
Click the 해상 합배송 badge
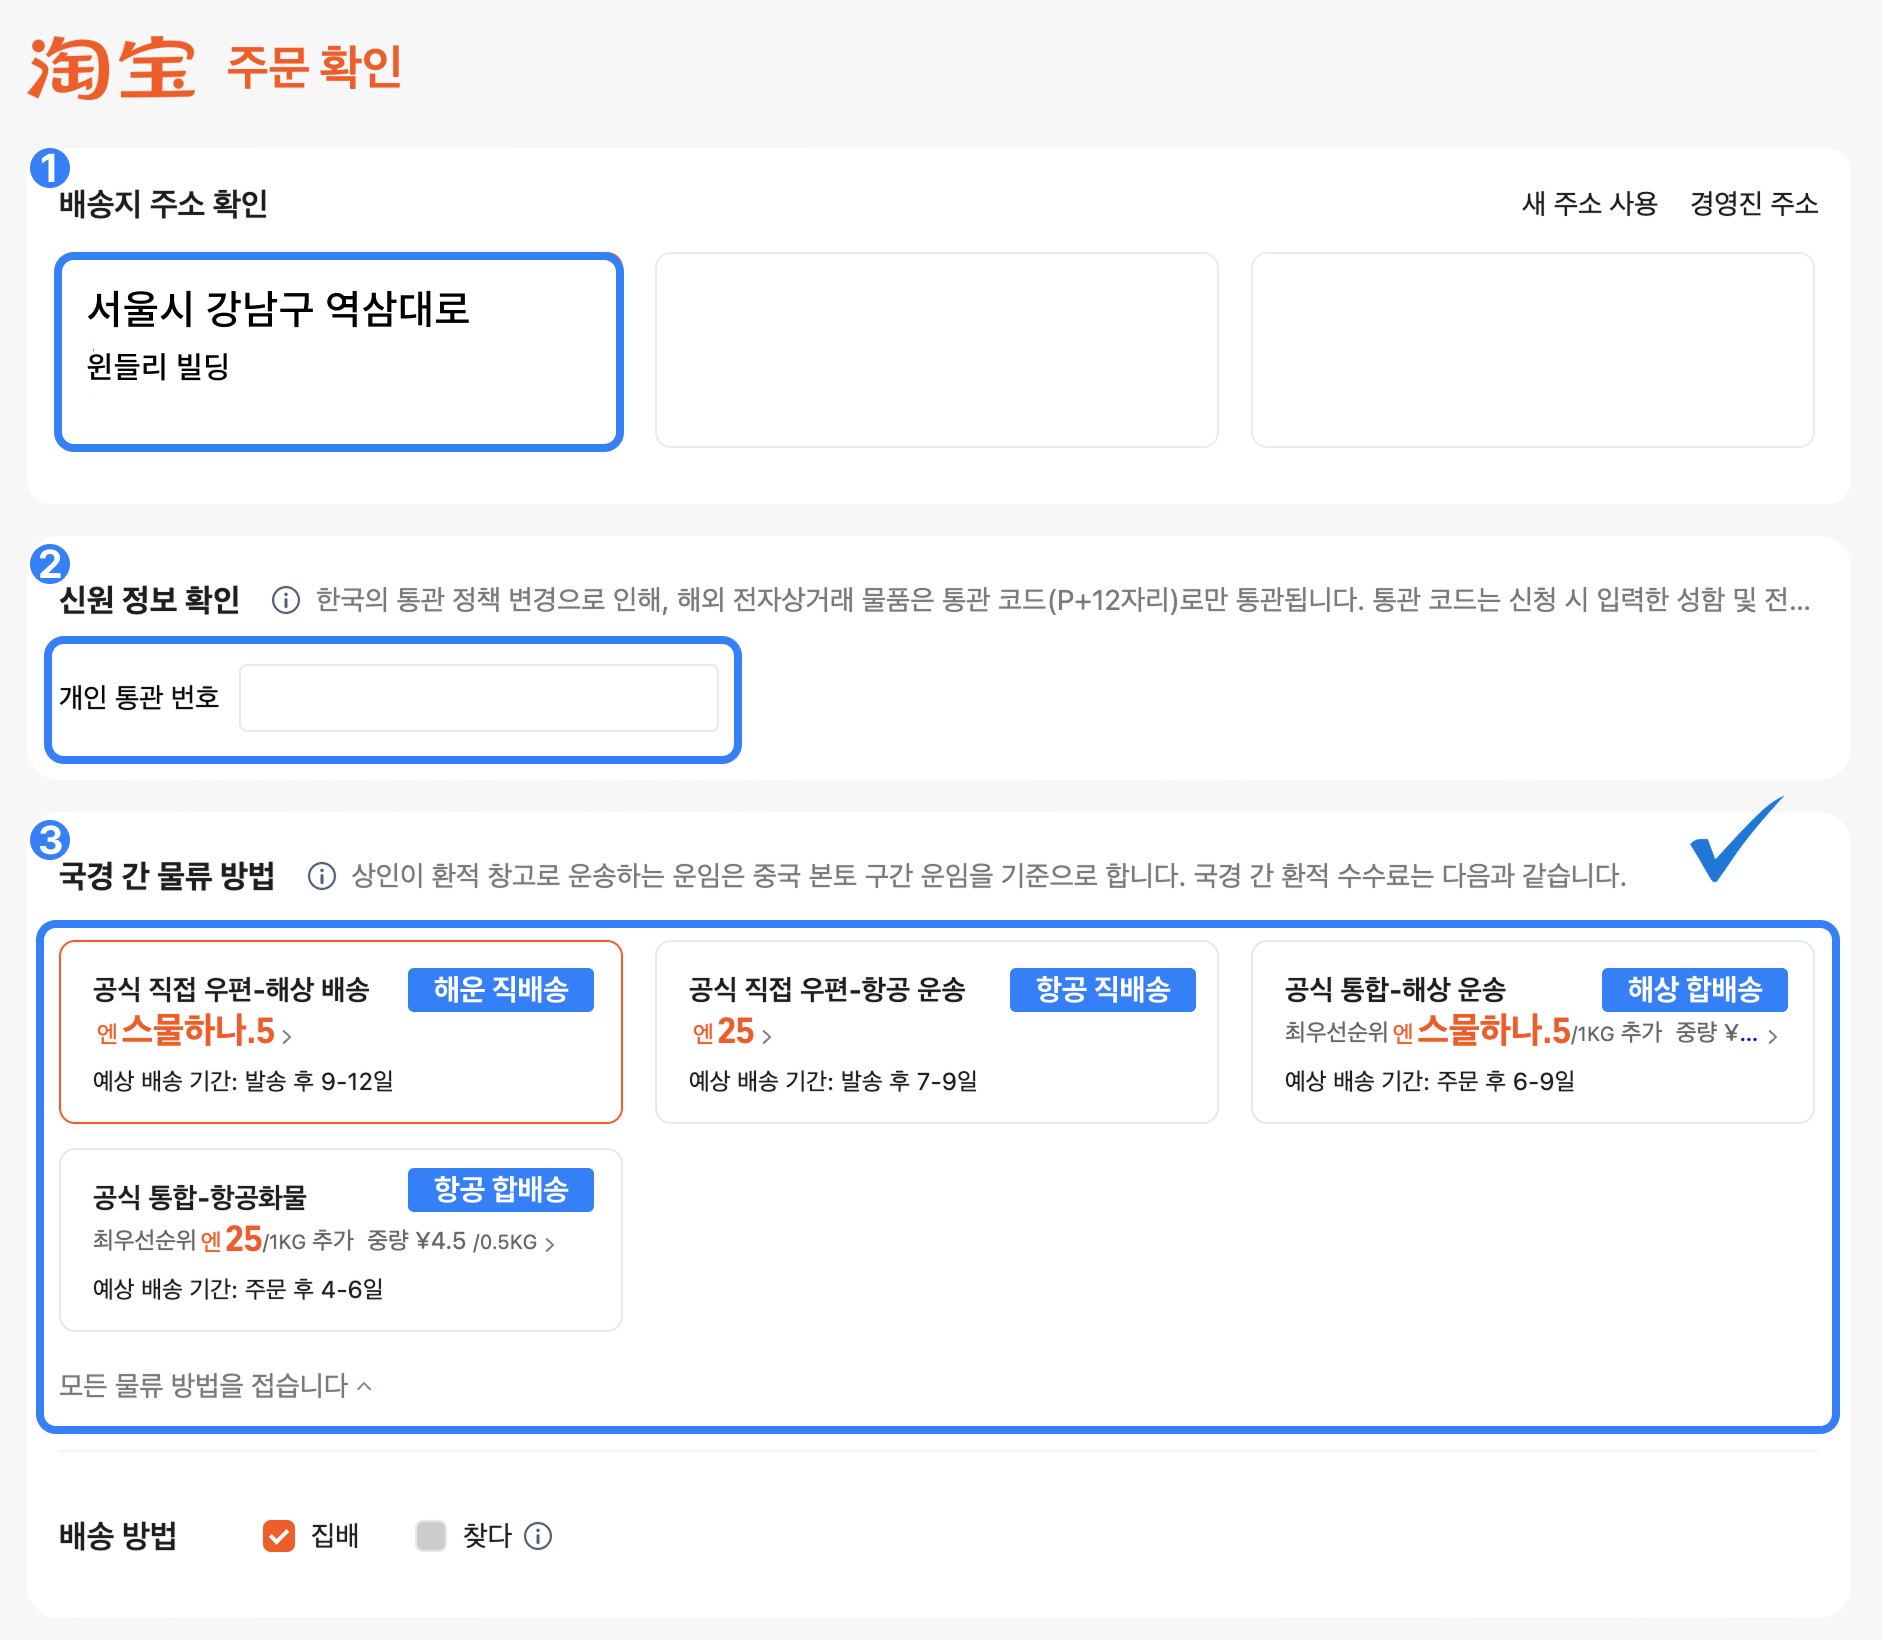click(x=1696, y=989)
